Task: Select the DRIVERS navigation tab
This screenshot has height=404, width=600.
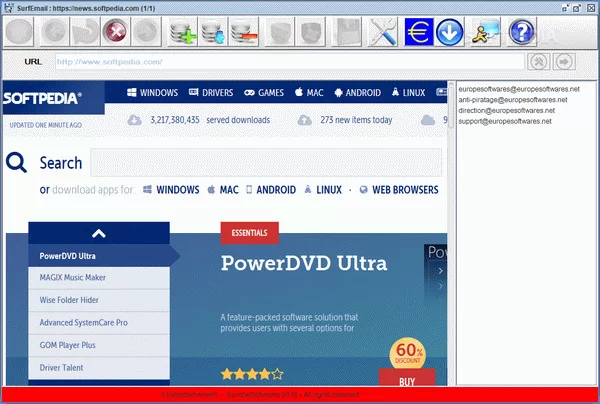Action: pyautogui.click(x=210, y=93)
